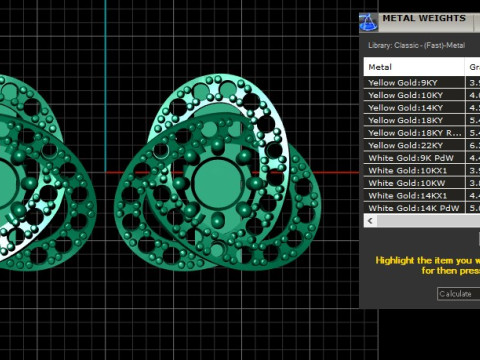Select the White Gold:14K PdW row
This screenshot has height=360, width=480.
tap(422, 208)
